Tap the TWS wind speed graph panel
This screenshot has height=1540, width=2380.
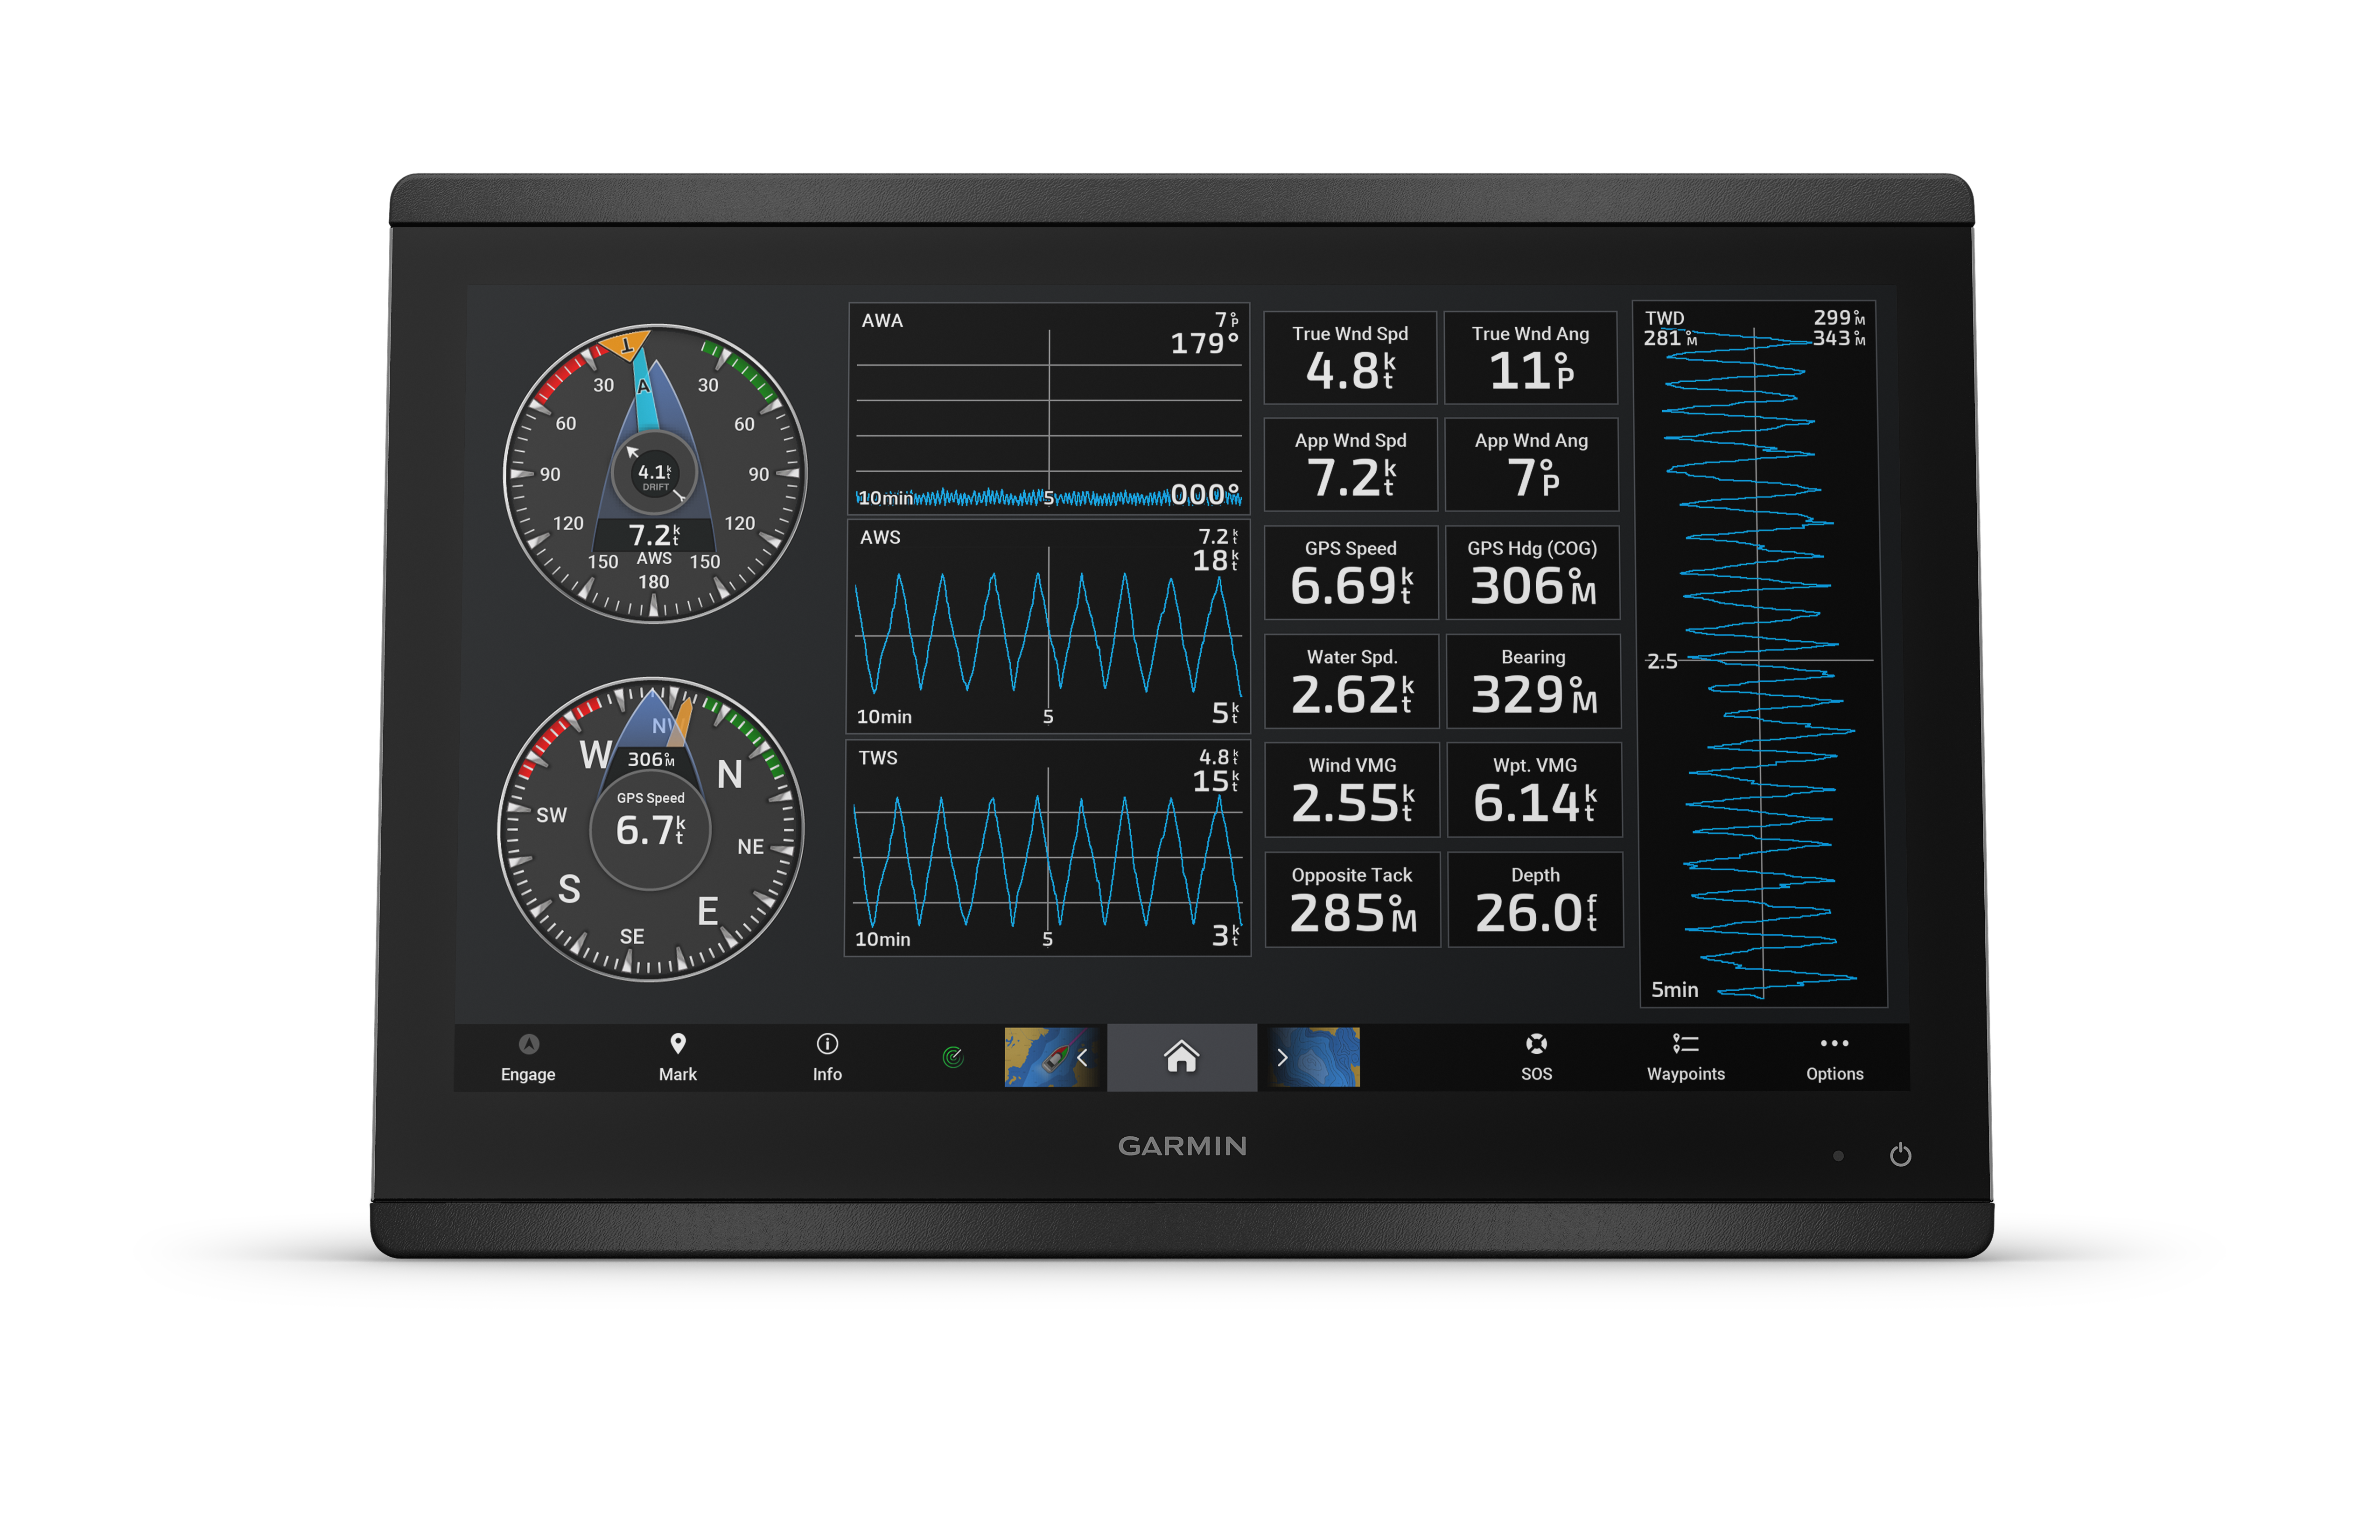pos(1047,848)
